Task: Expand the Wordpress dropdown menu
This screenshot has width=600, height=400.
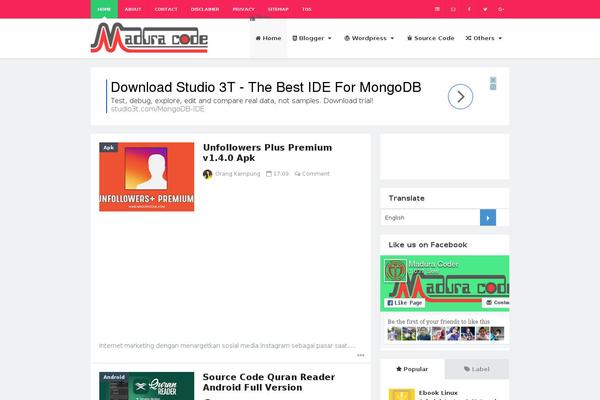Action: coord(369,38)
